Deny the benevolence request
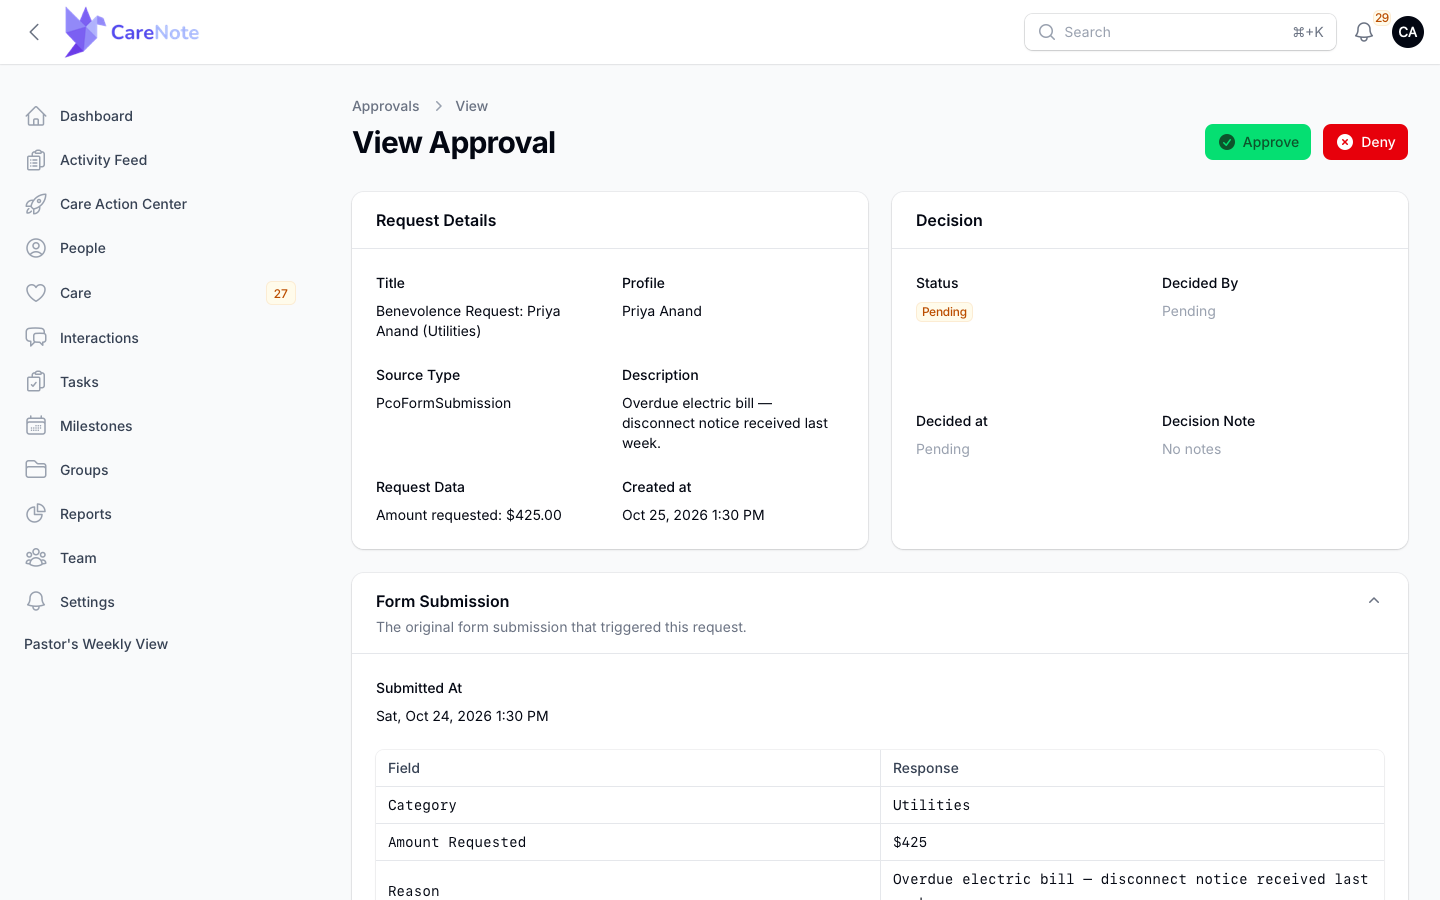Image resolution: width=1440 pixels, height=900 pixels. pyautogui.click(x=1365, y=142)
